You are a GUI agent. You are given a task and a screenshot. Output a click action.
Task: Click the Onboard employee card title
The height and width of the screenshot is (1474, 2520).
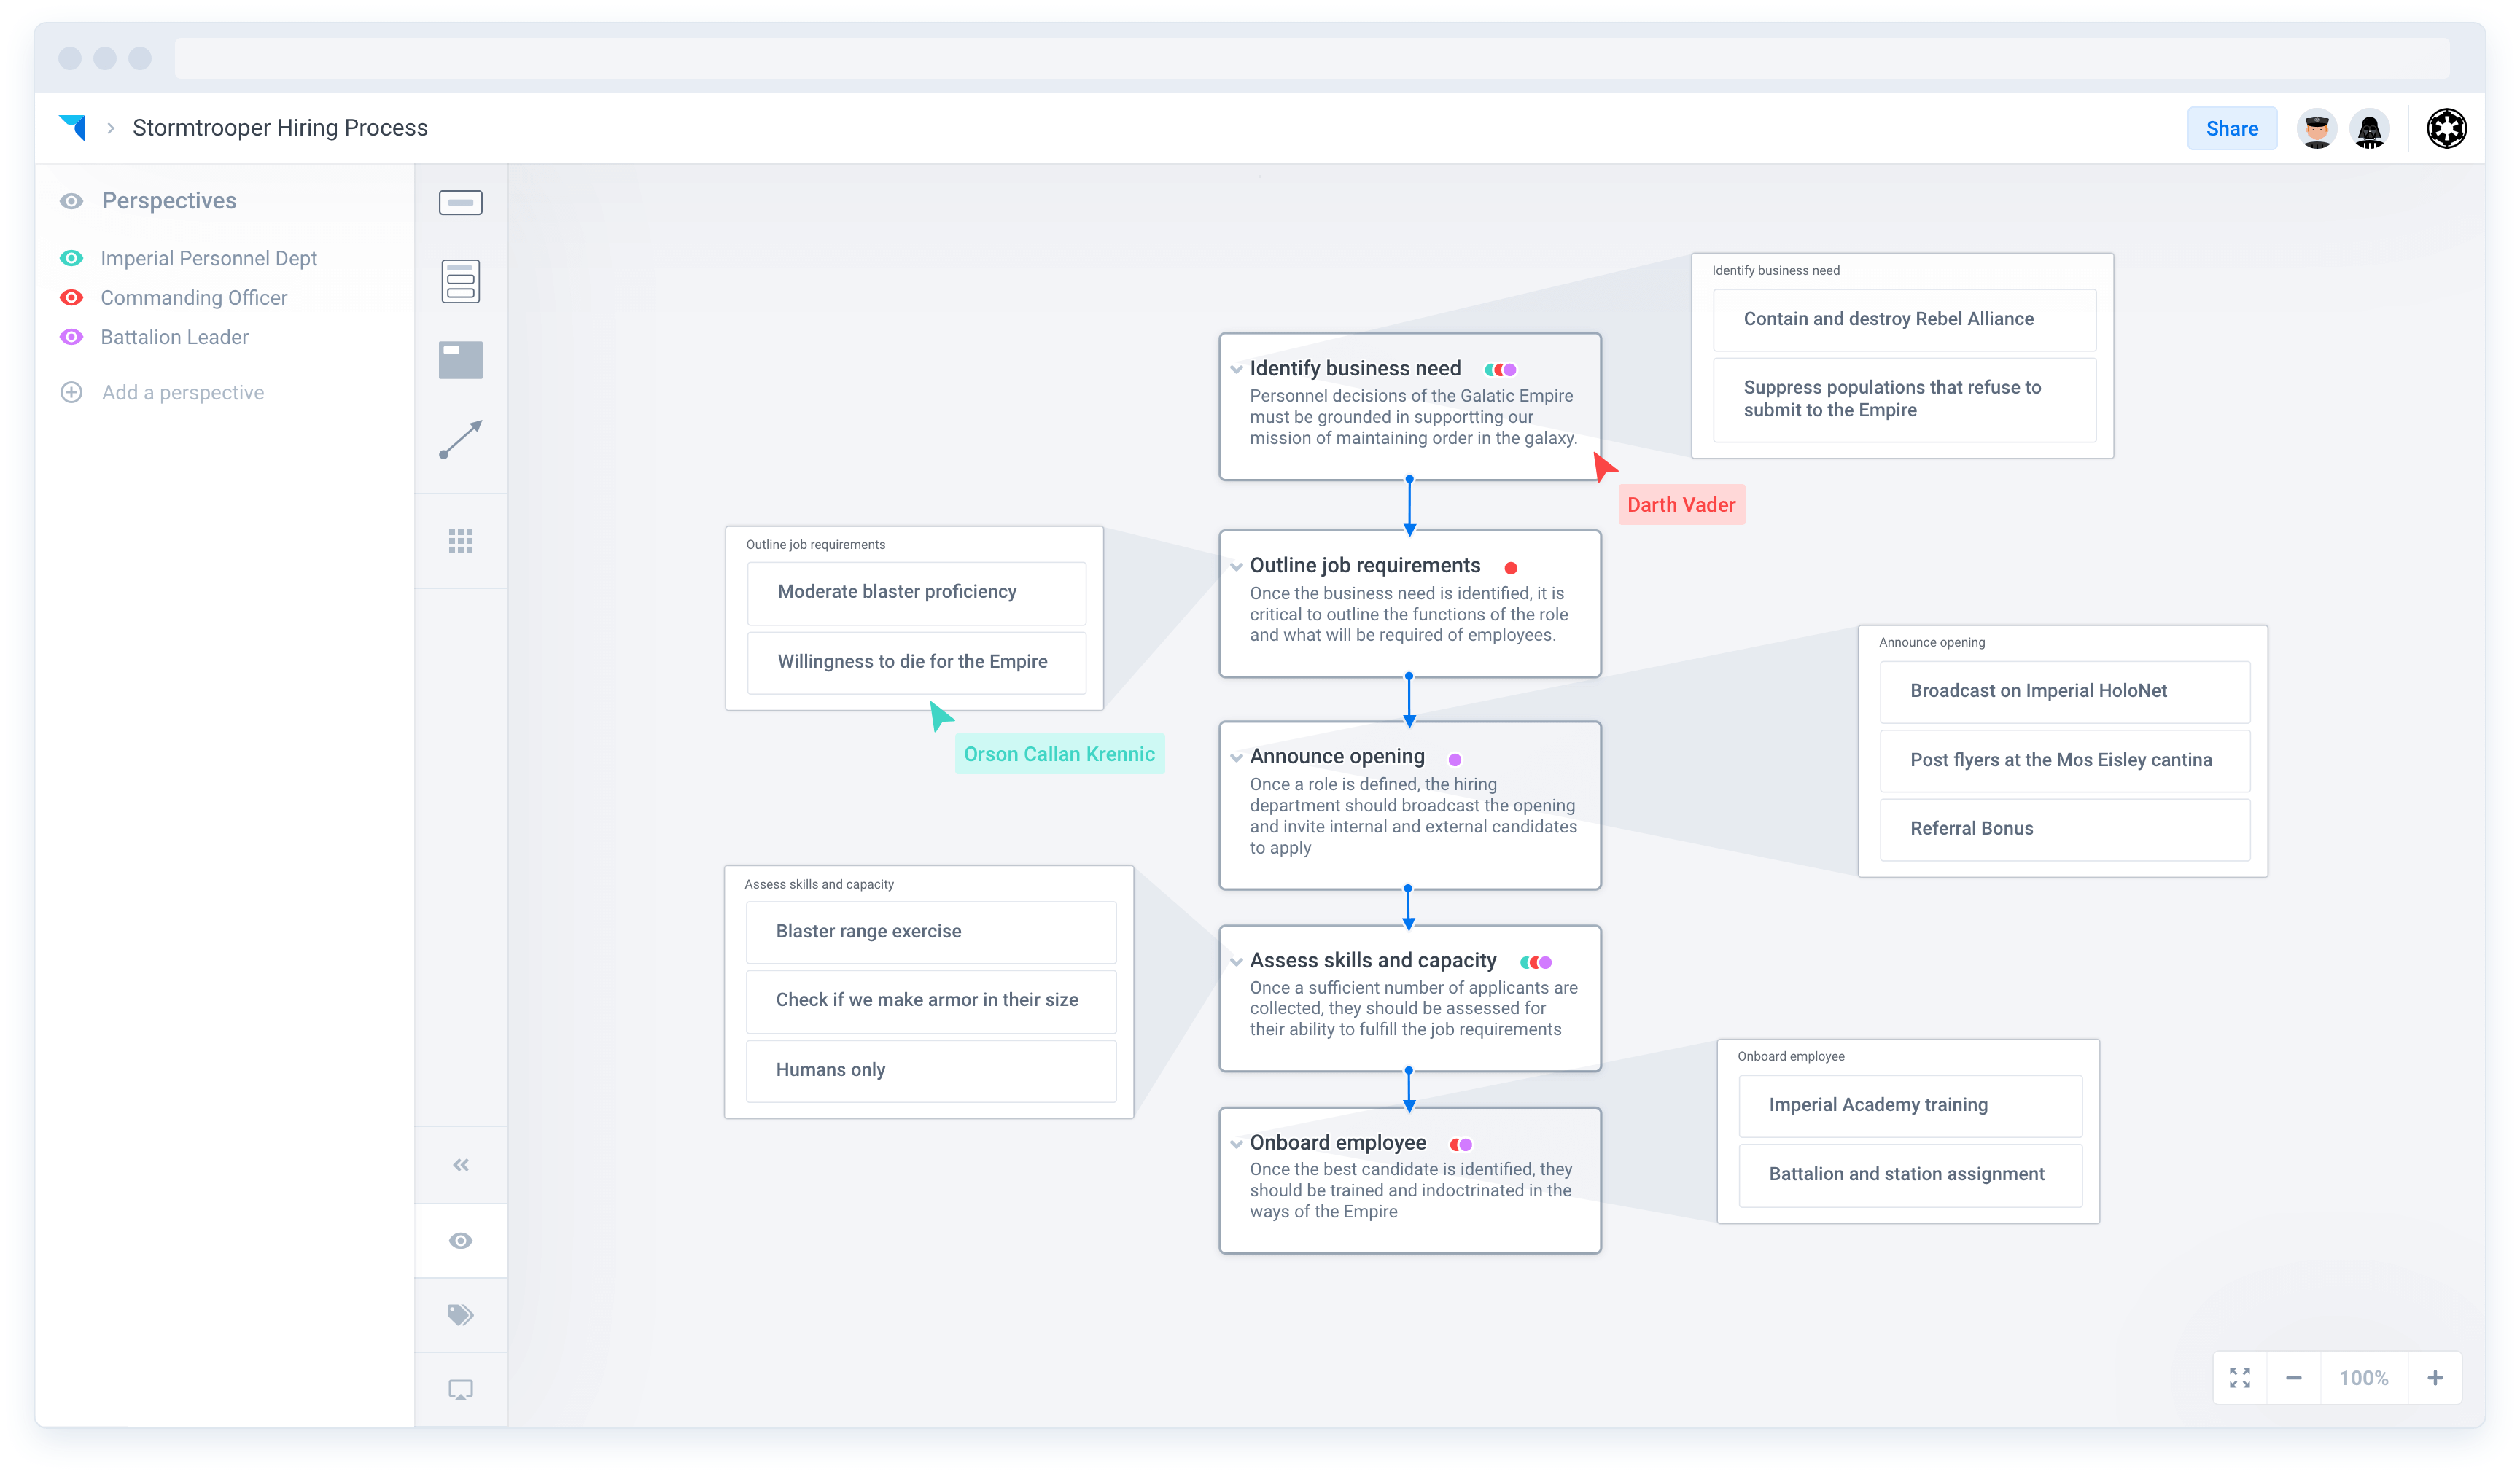coord(1337,1143)
